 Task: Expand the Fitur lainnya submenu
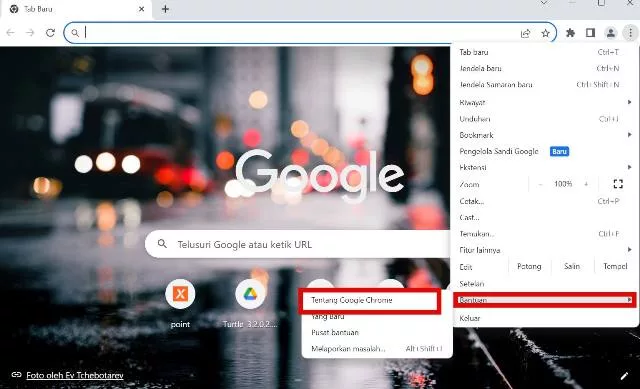544,250
